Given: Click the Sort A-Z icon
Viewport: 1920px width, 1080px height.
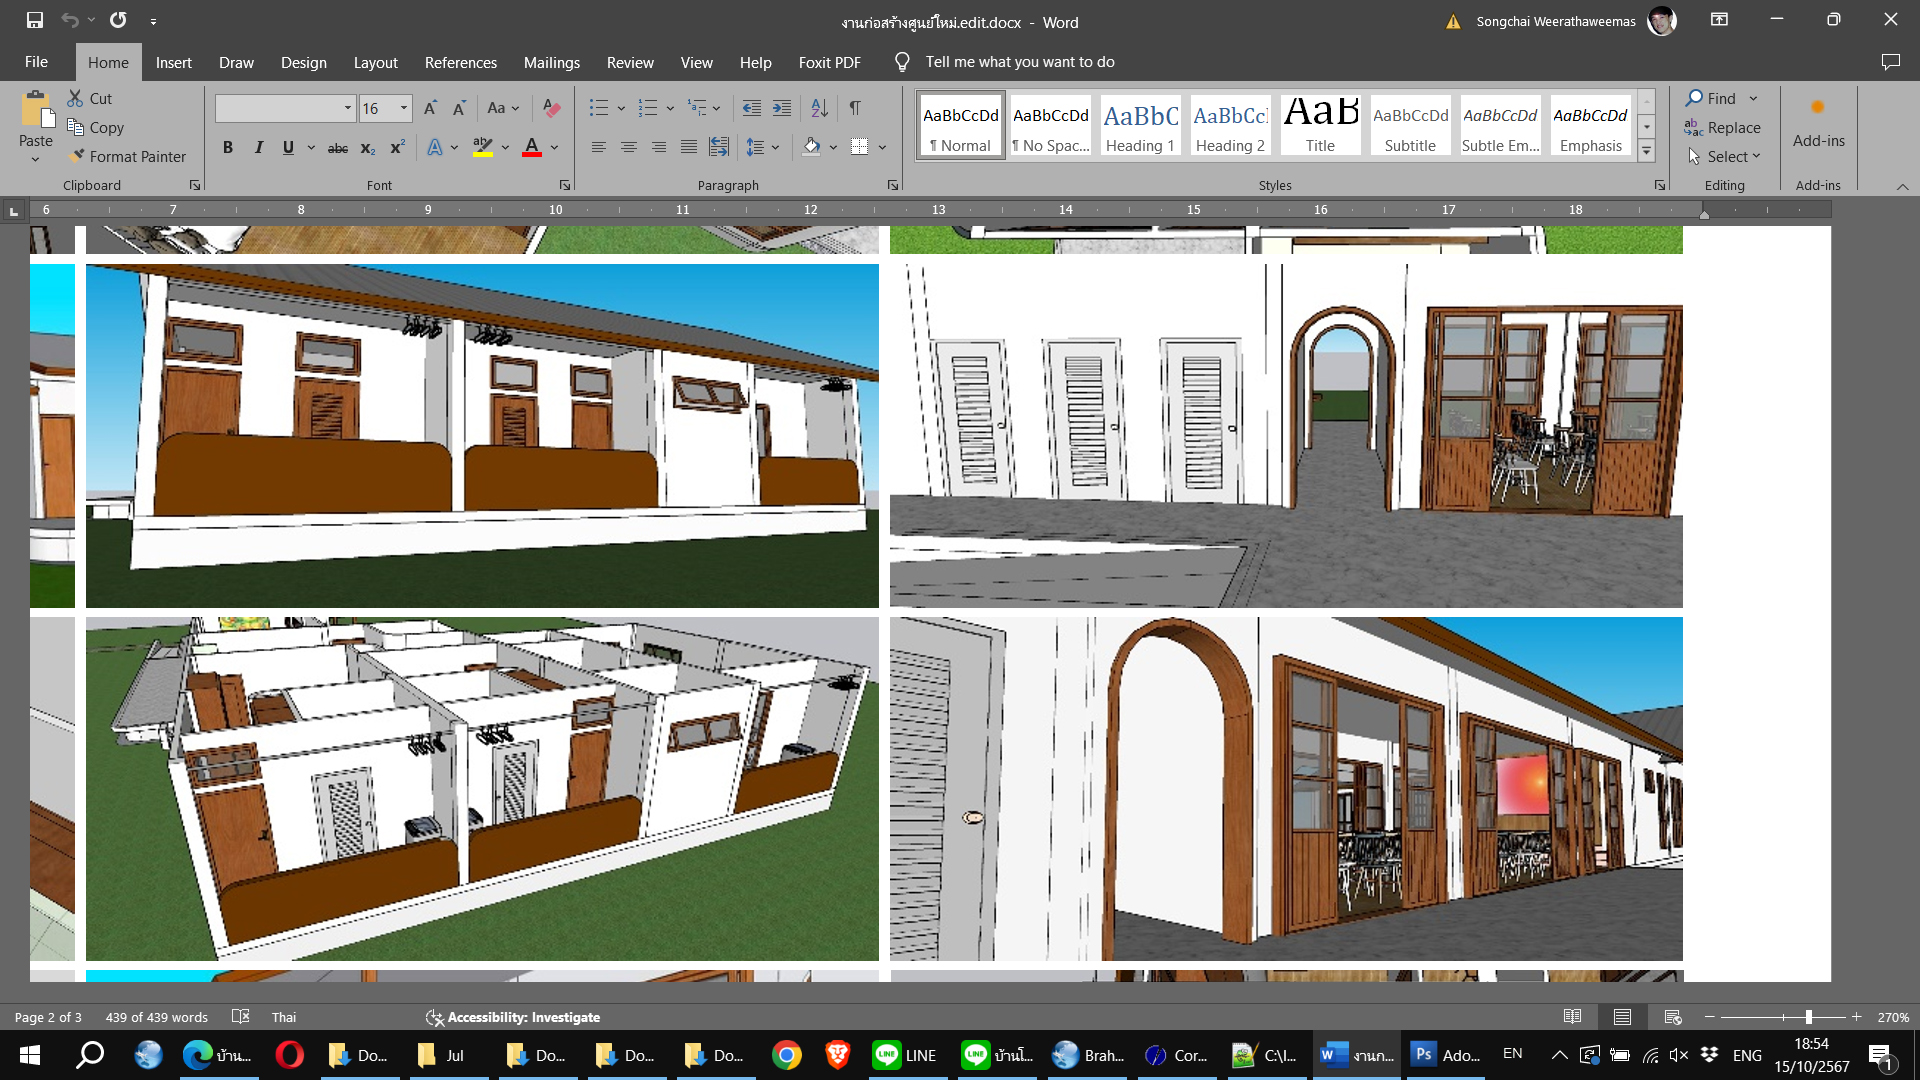Looking at the screenshot, I should [x=819, y=108].
